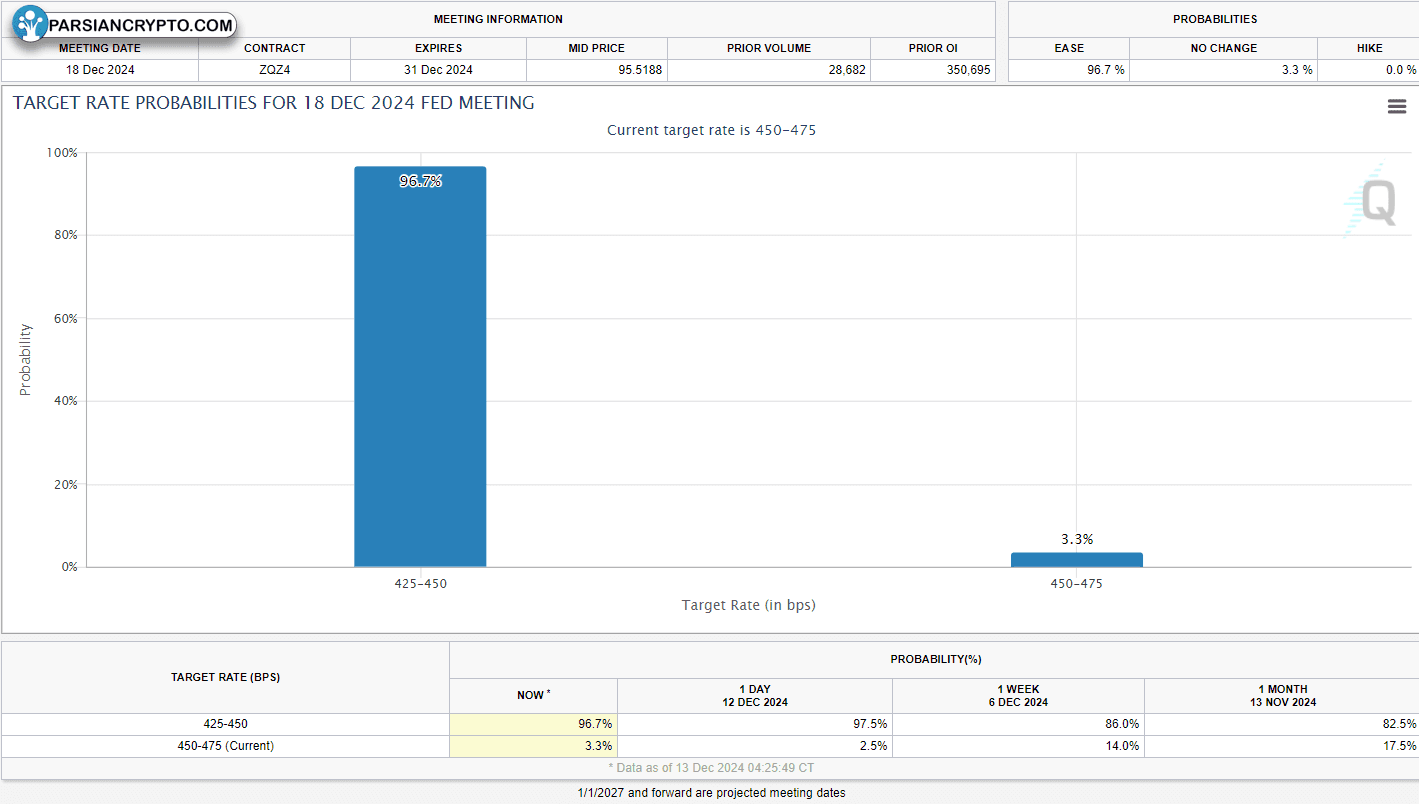Click the EASE probability header
The image size is (1419, 804).
pos(1069,48)
